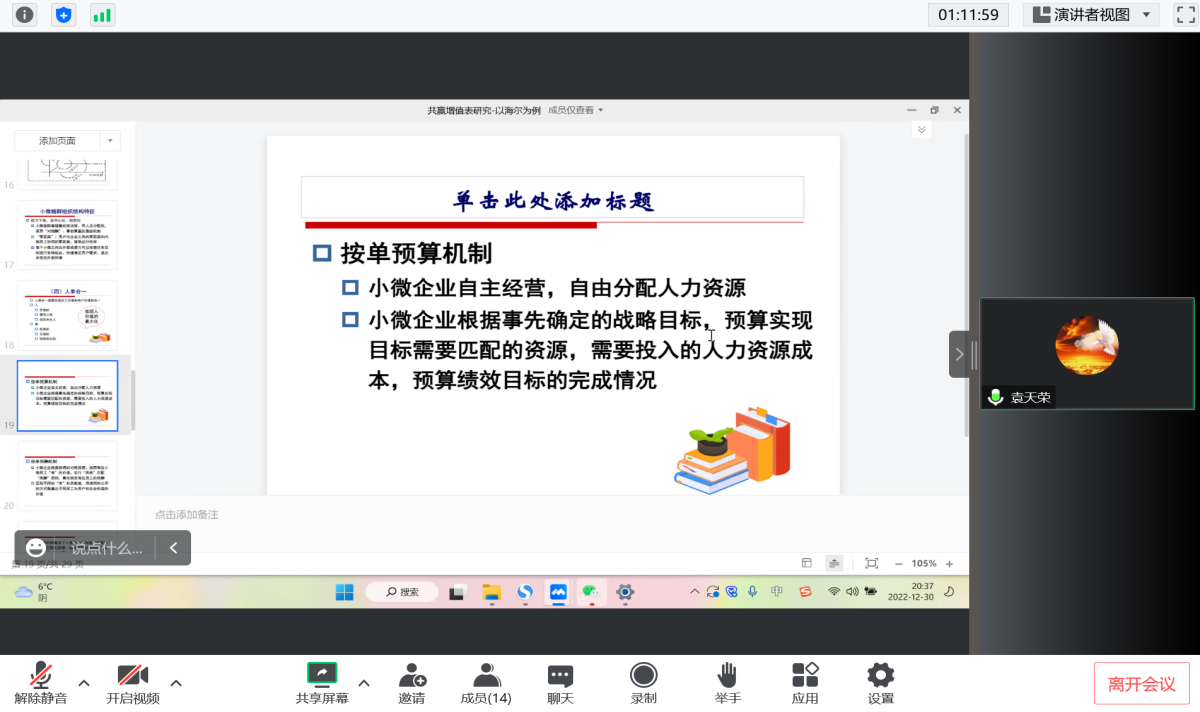Screen dimensions: 1200x712
Task: Open the Apps panel
Action: [805, 683]
